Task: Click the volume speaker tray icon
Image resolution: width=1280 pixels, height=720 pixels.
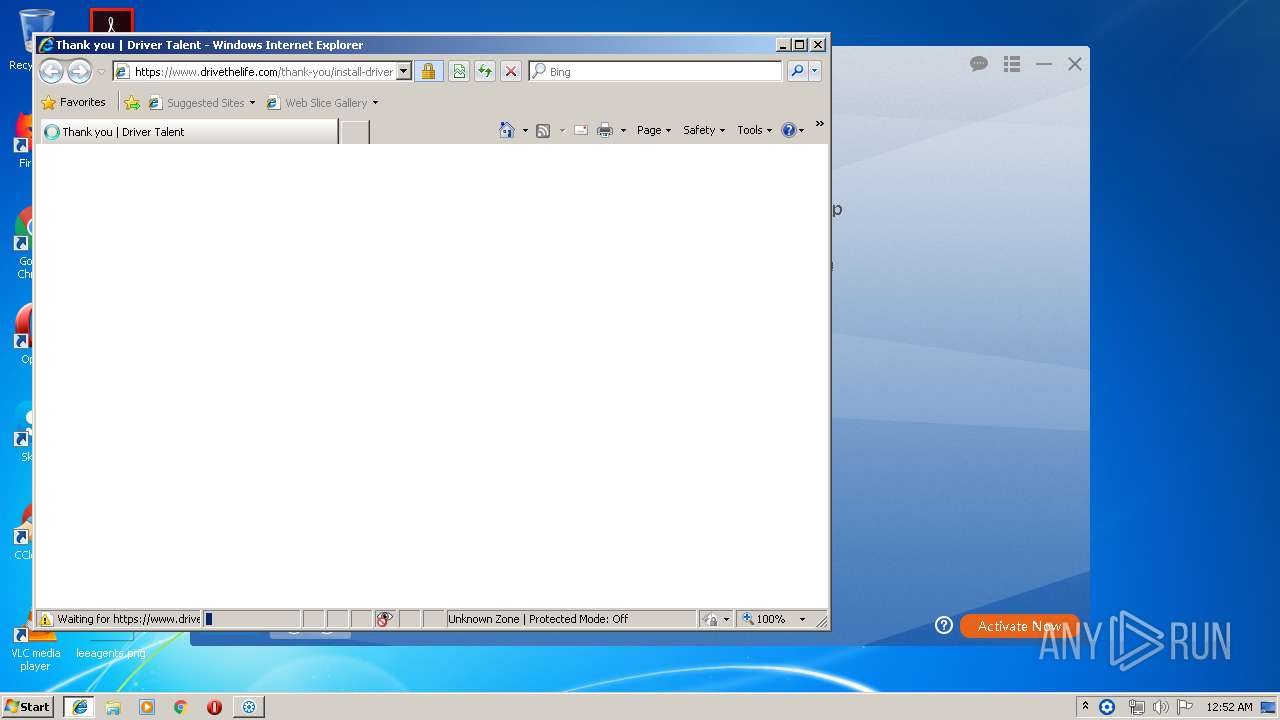Action: click(1161, 707)
